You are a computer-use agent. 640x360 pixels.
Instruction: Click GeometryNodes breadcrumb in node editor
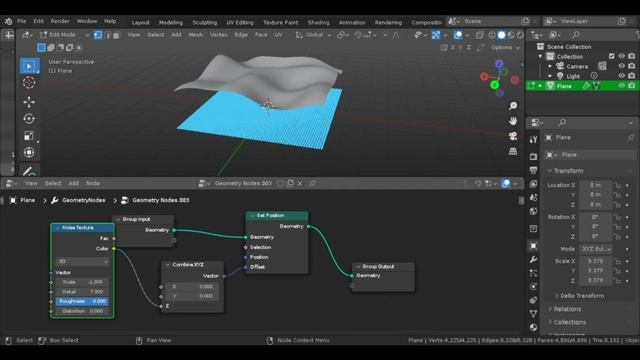[84, 200]
